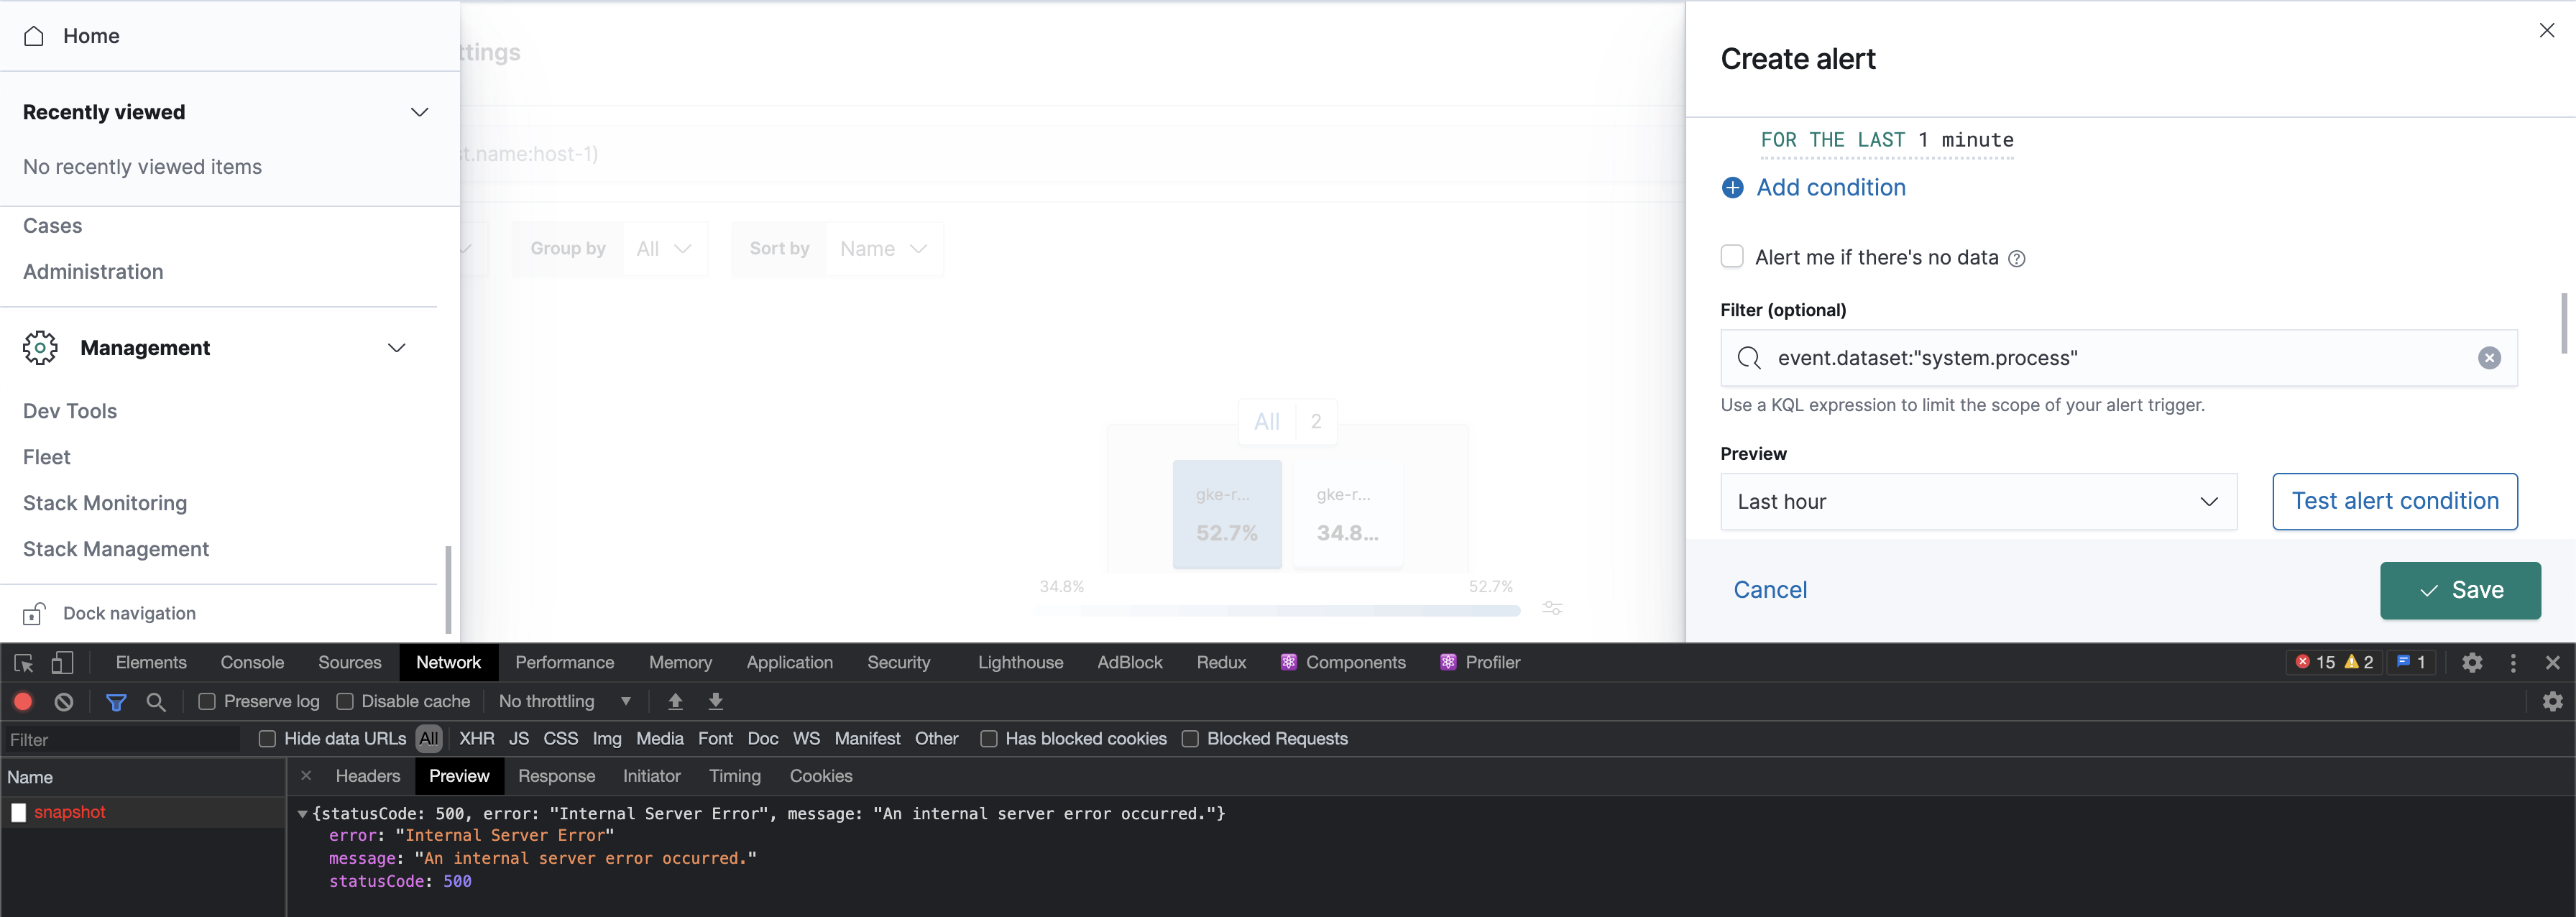The image size is (2576, 917).
Task: Open the Headers tab for snapshot request
Action: coord(367,776)
